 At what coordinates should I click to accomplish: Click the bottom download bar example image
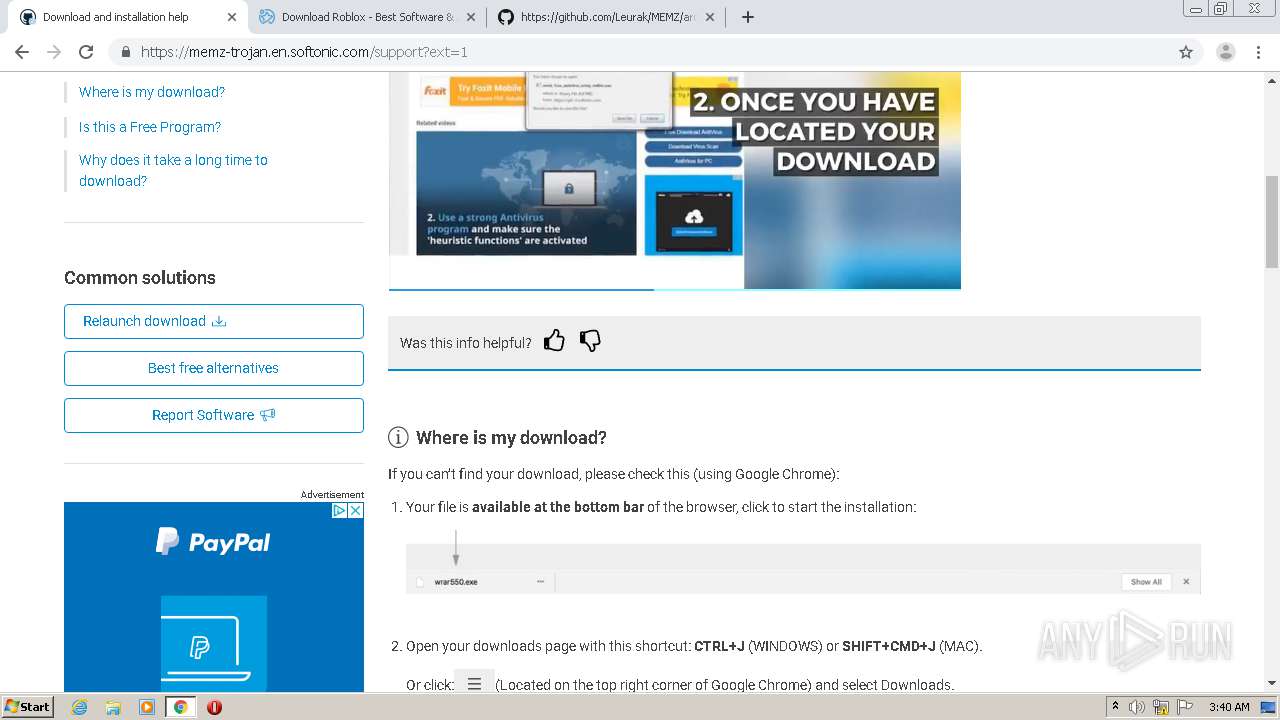click(803, 569)
